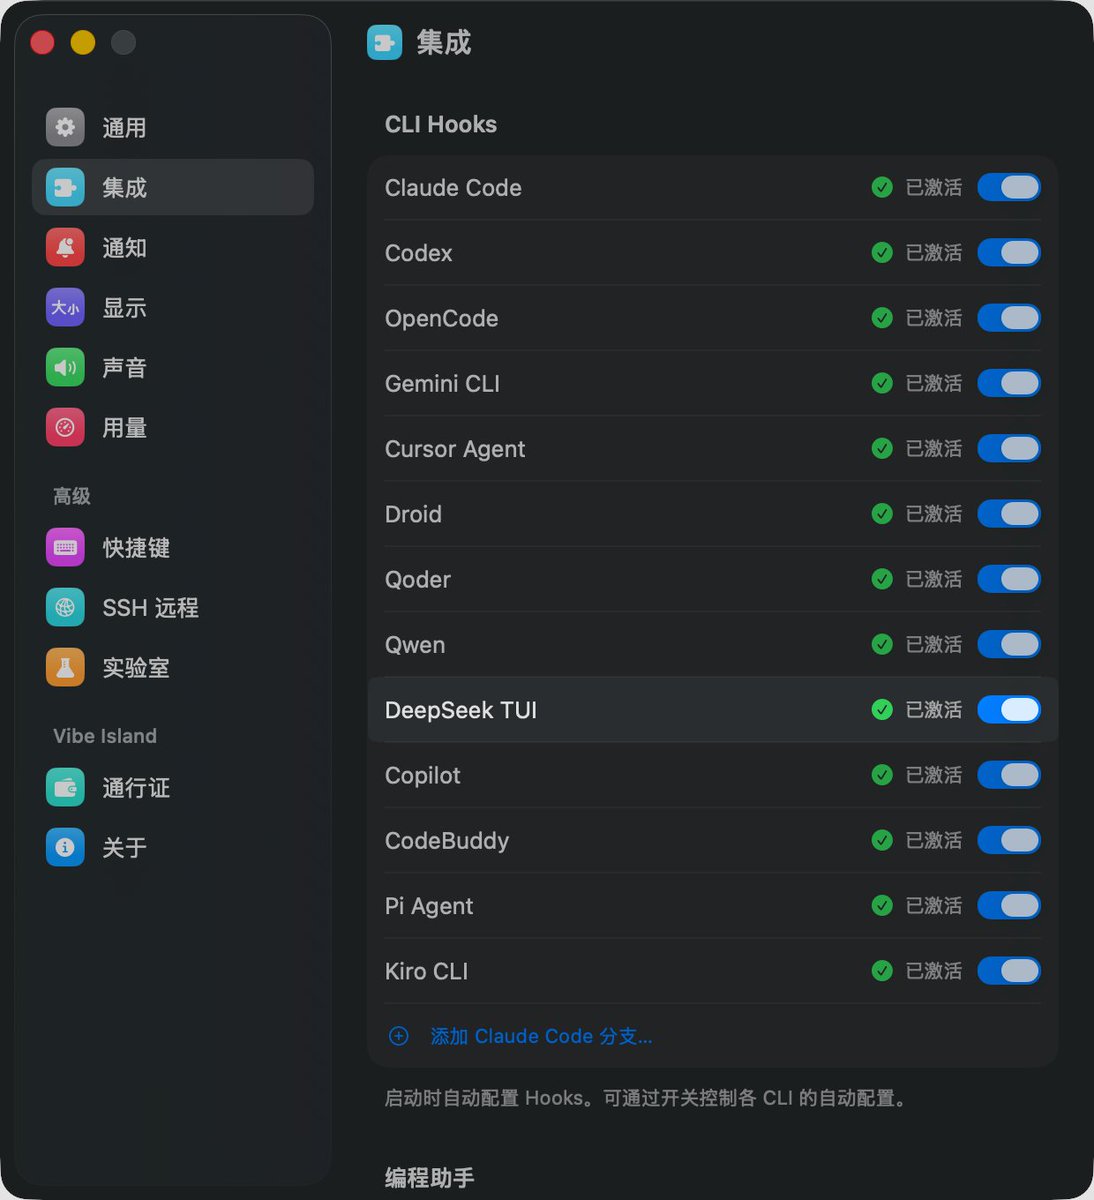
Task: Click green checkmark in Cursor Agent row
Action: coord(882,448)
